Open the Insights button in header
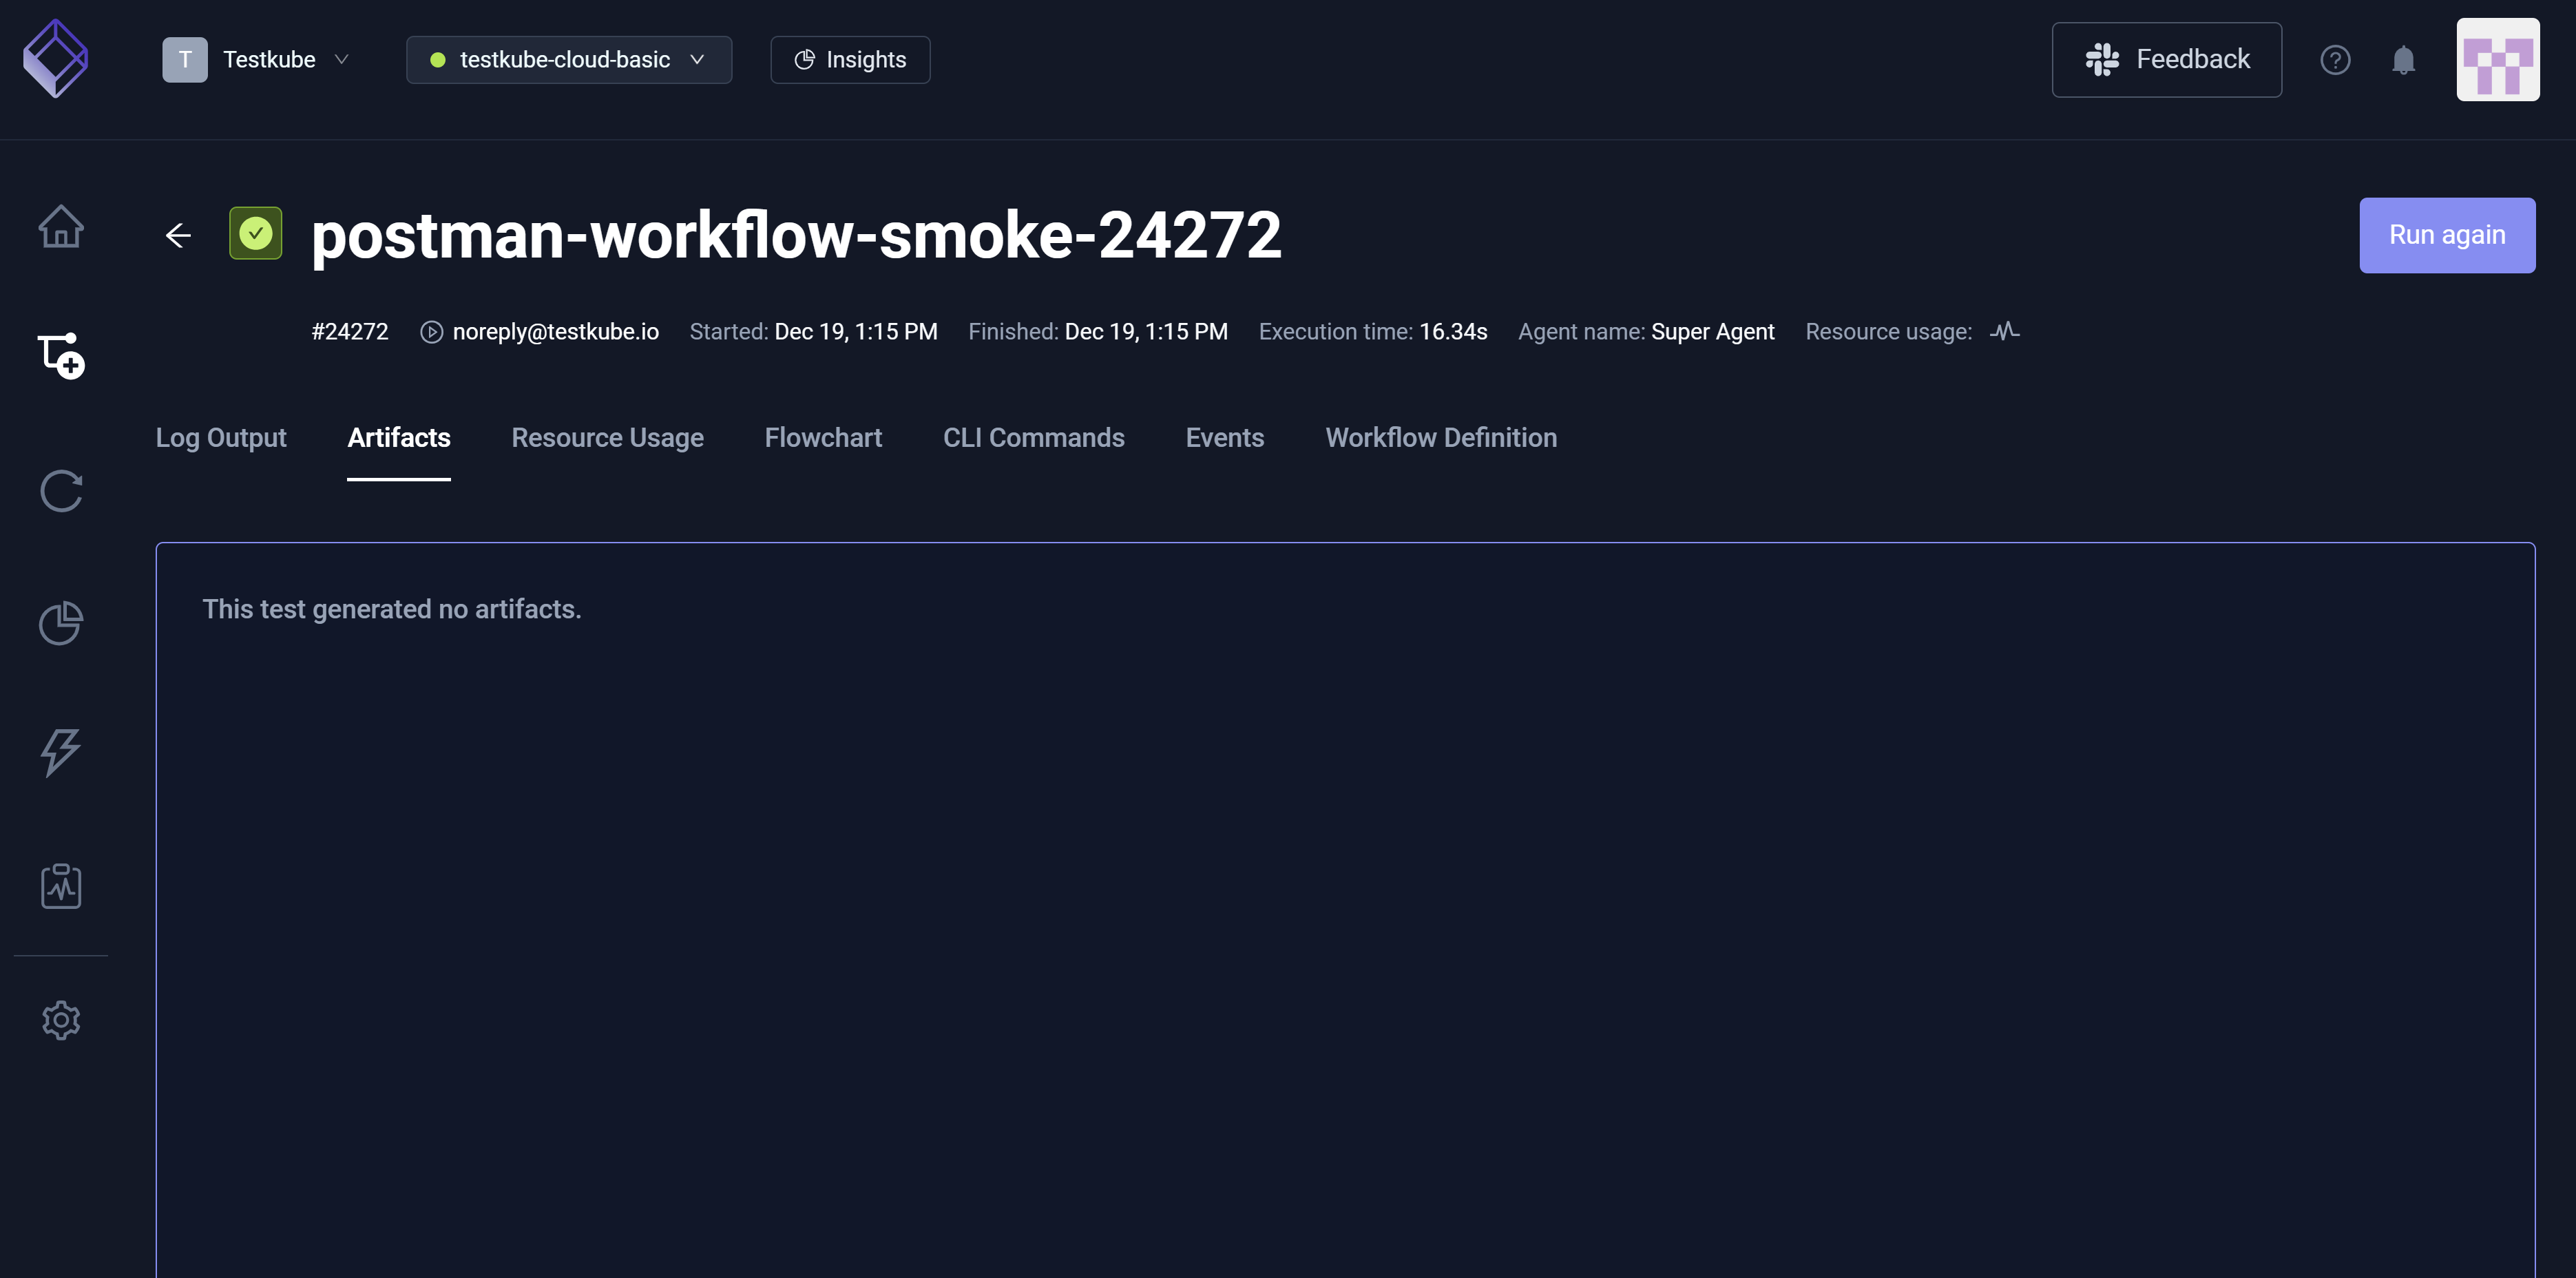 850,60
